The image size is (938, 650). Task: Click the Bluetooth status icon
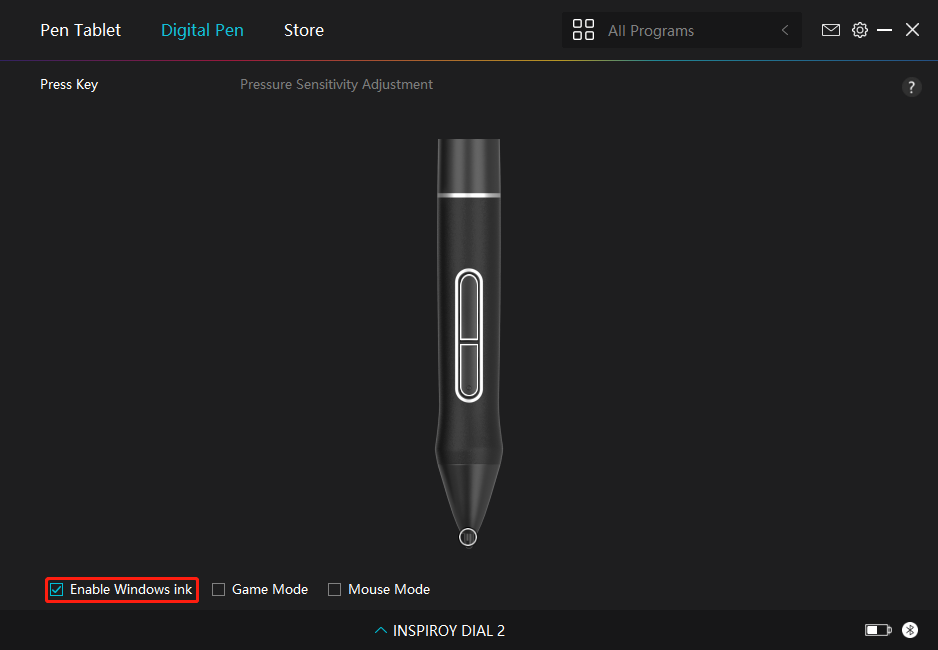point(910,630)
